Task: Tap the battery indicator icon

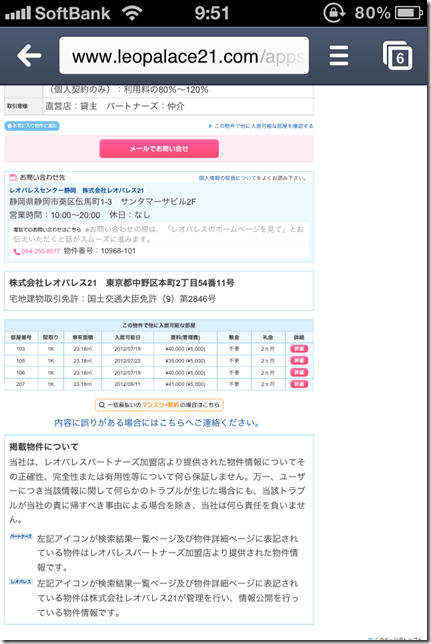Action: click(409, 13)
